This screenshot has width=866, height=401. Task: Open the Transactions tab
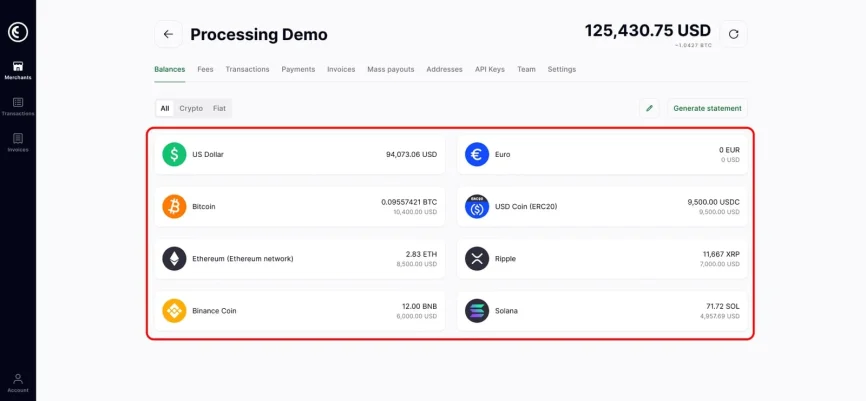[x=247, y=70]
